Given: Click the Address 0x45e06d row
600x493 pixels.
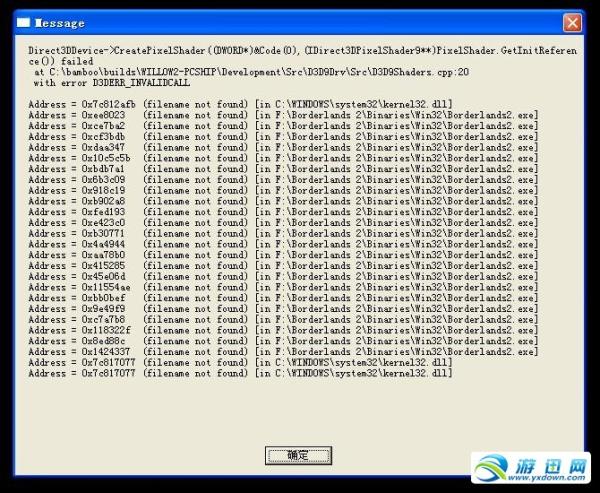Looking at the screenshot, I should pyautogui.click(x=283, y=276).
